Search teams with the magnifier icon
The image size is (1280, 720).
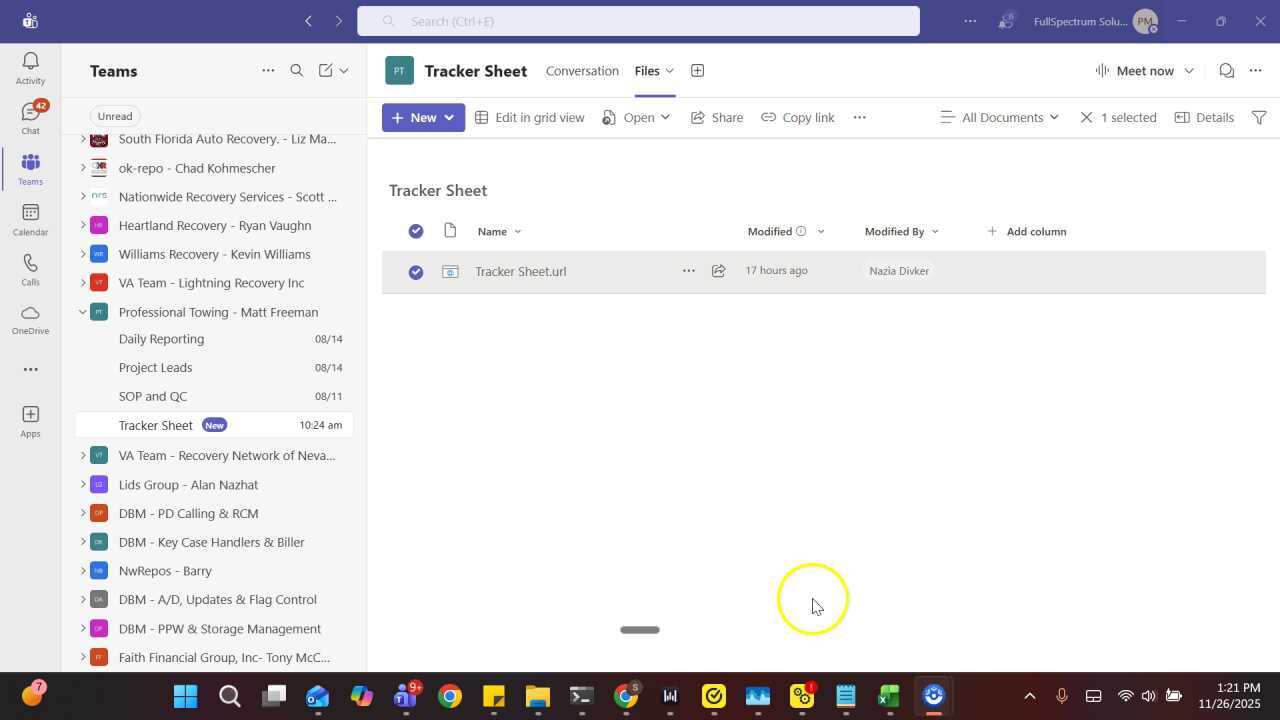[x=297, y=71]
